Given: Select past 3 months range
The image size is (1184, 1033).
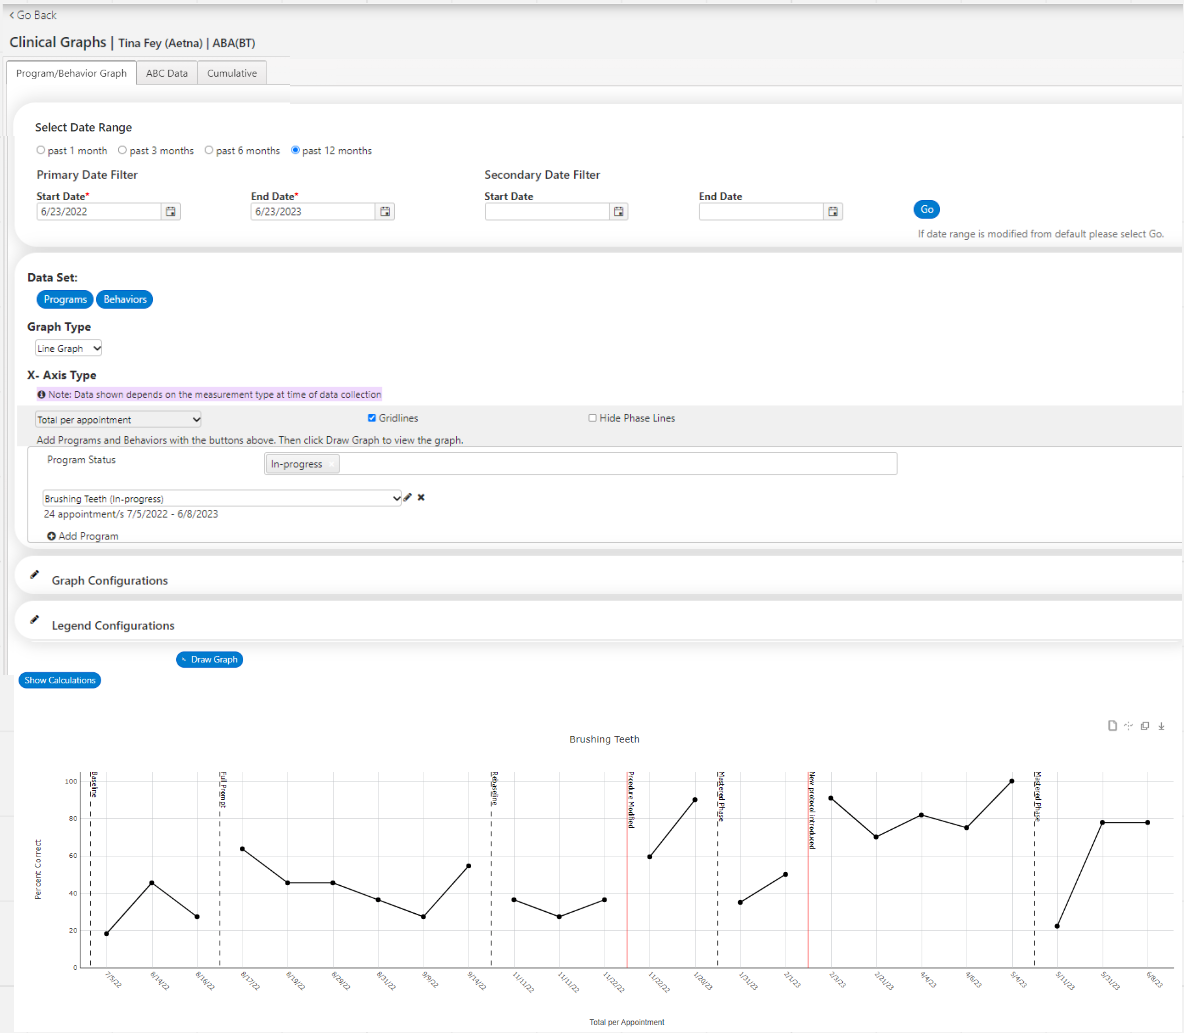Looking at the screenshot, I should (x=122, y=150).
